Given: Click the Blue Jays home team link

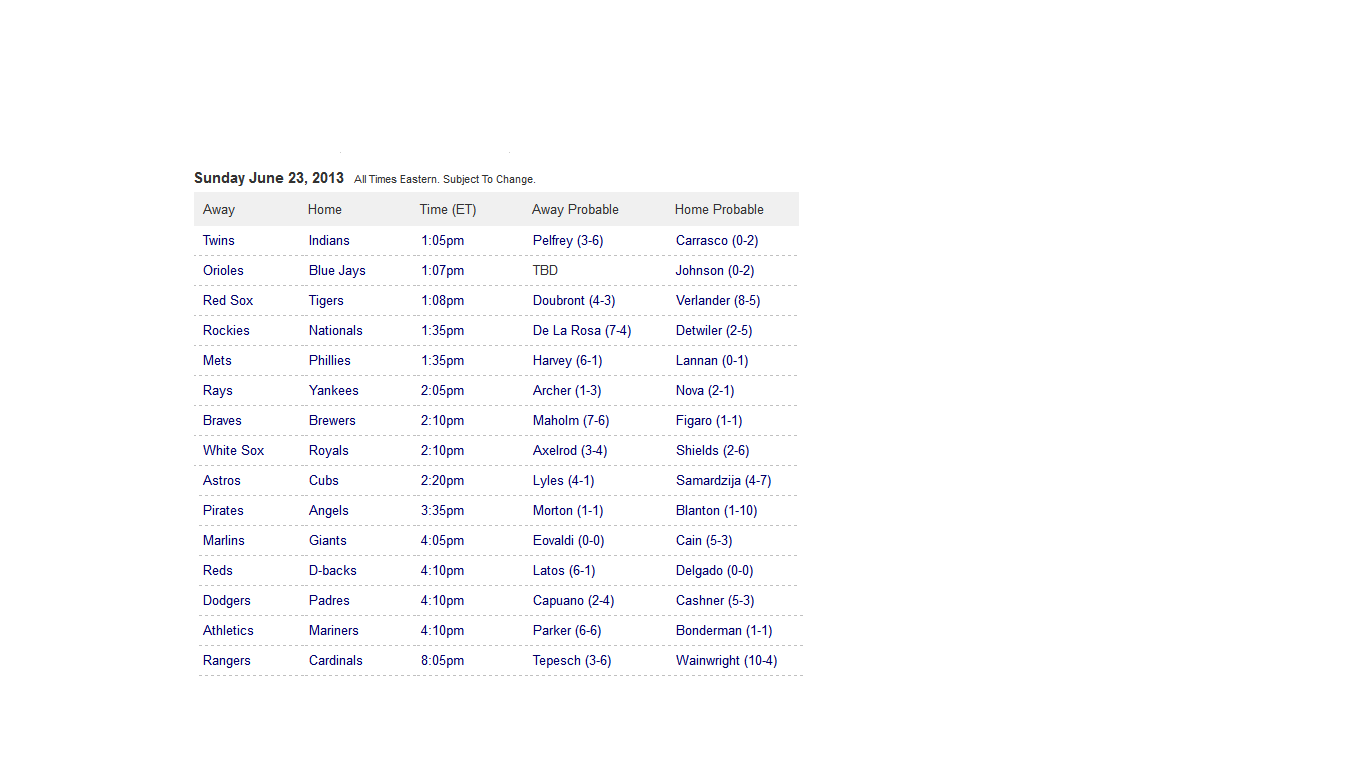Looking at the screenshot, I should click(x=337, y=270).
